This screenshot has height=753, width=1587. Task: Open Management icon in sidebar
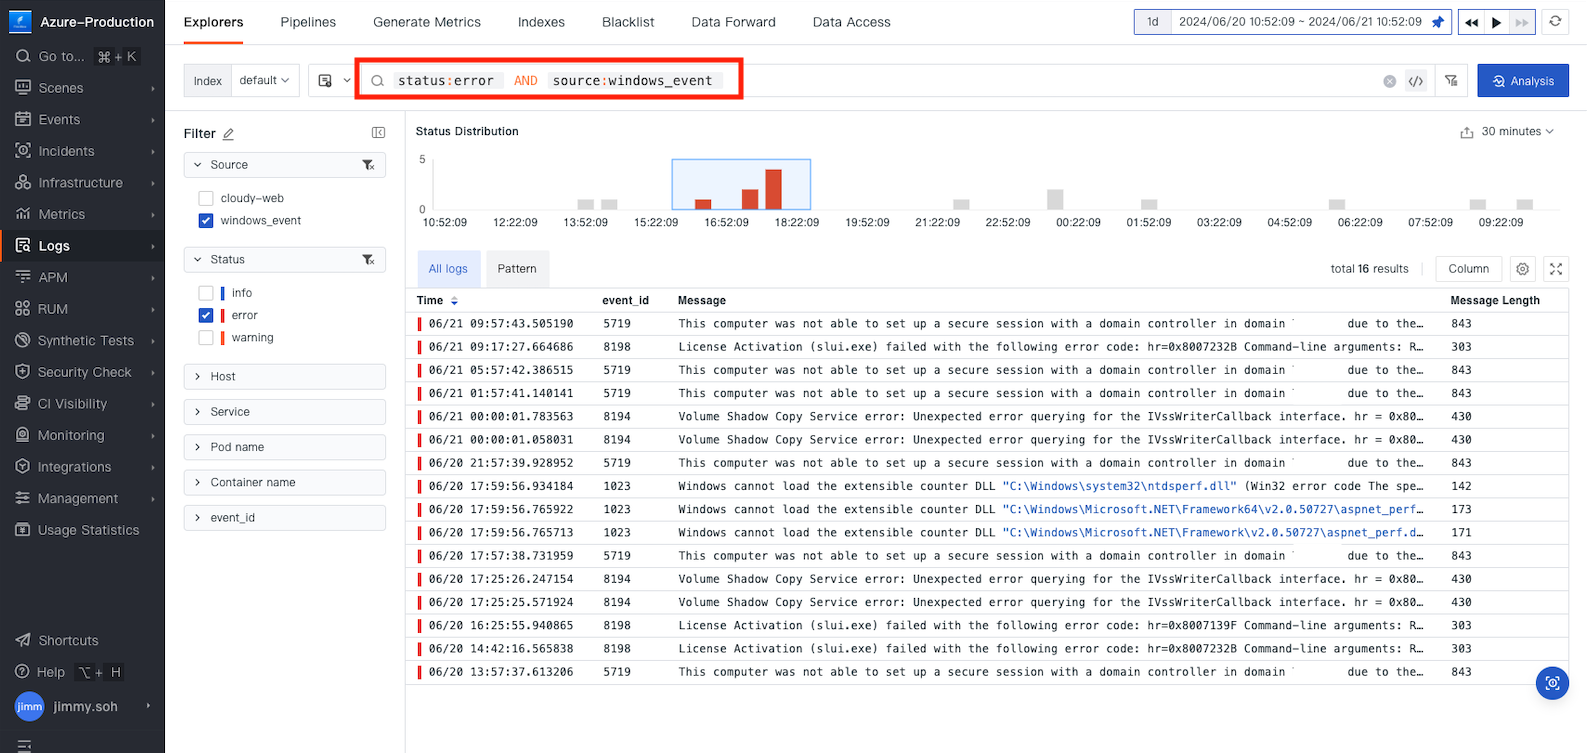pyautogui.click(x=22, y=498)
